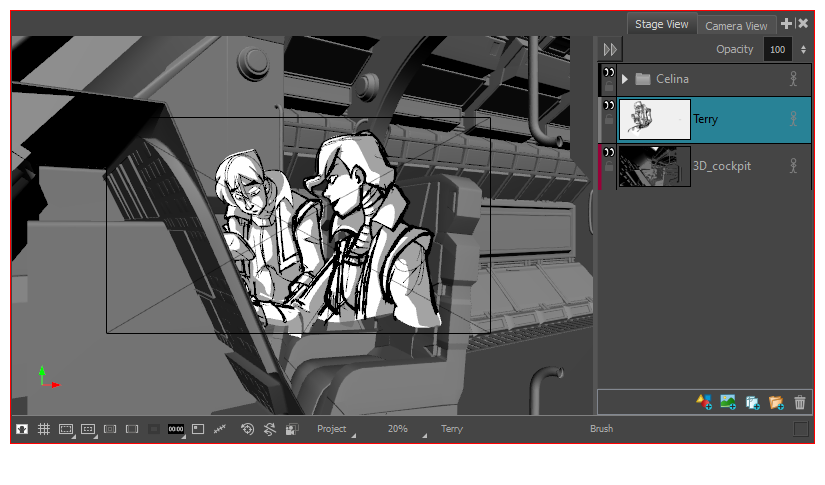Collapse the layer panel with double-arrow button

[x=610, y=49]
